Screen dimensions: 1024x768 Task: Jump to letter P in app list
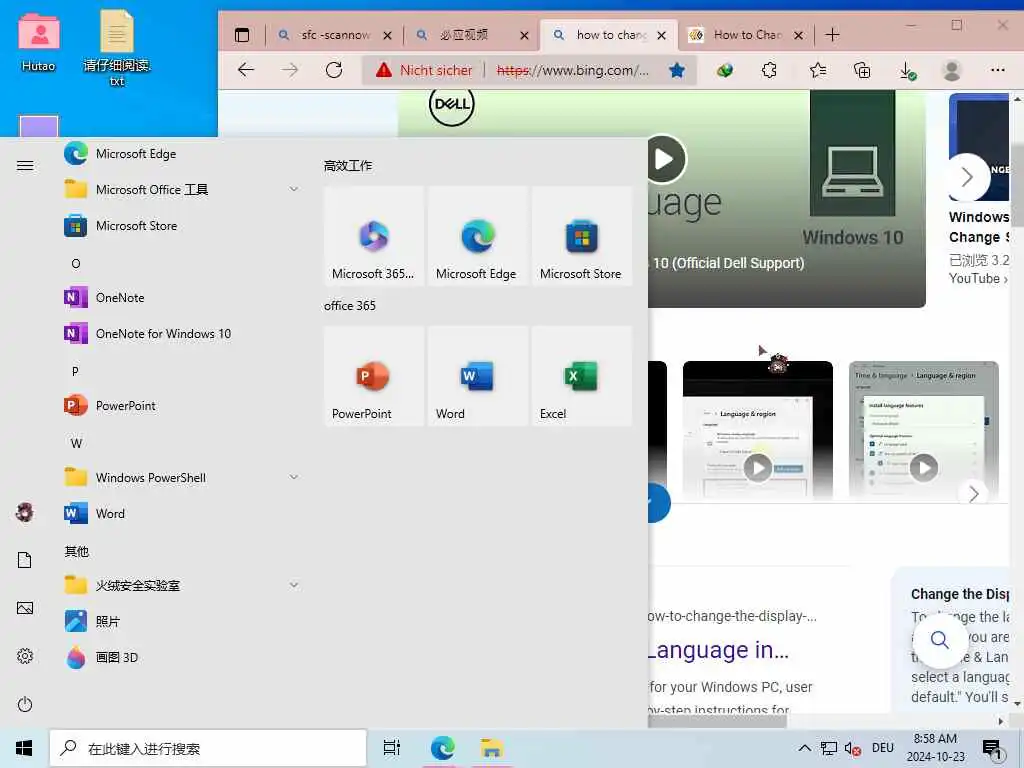point(75,372)
